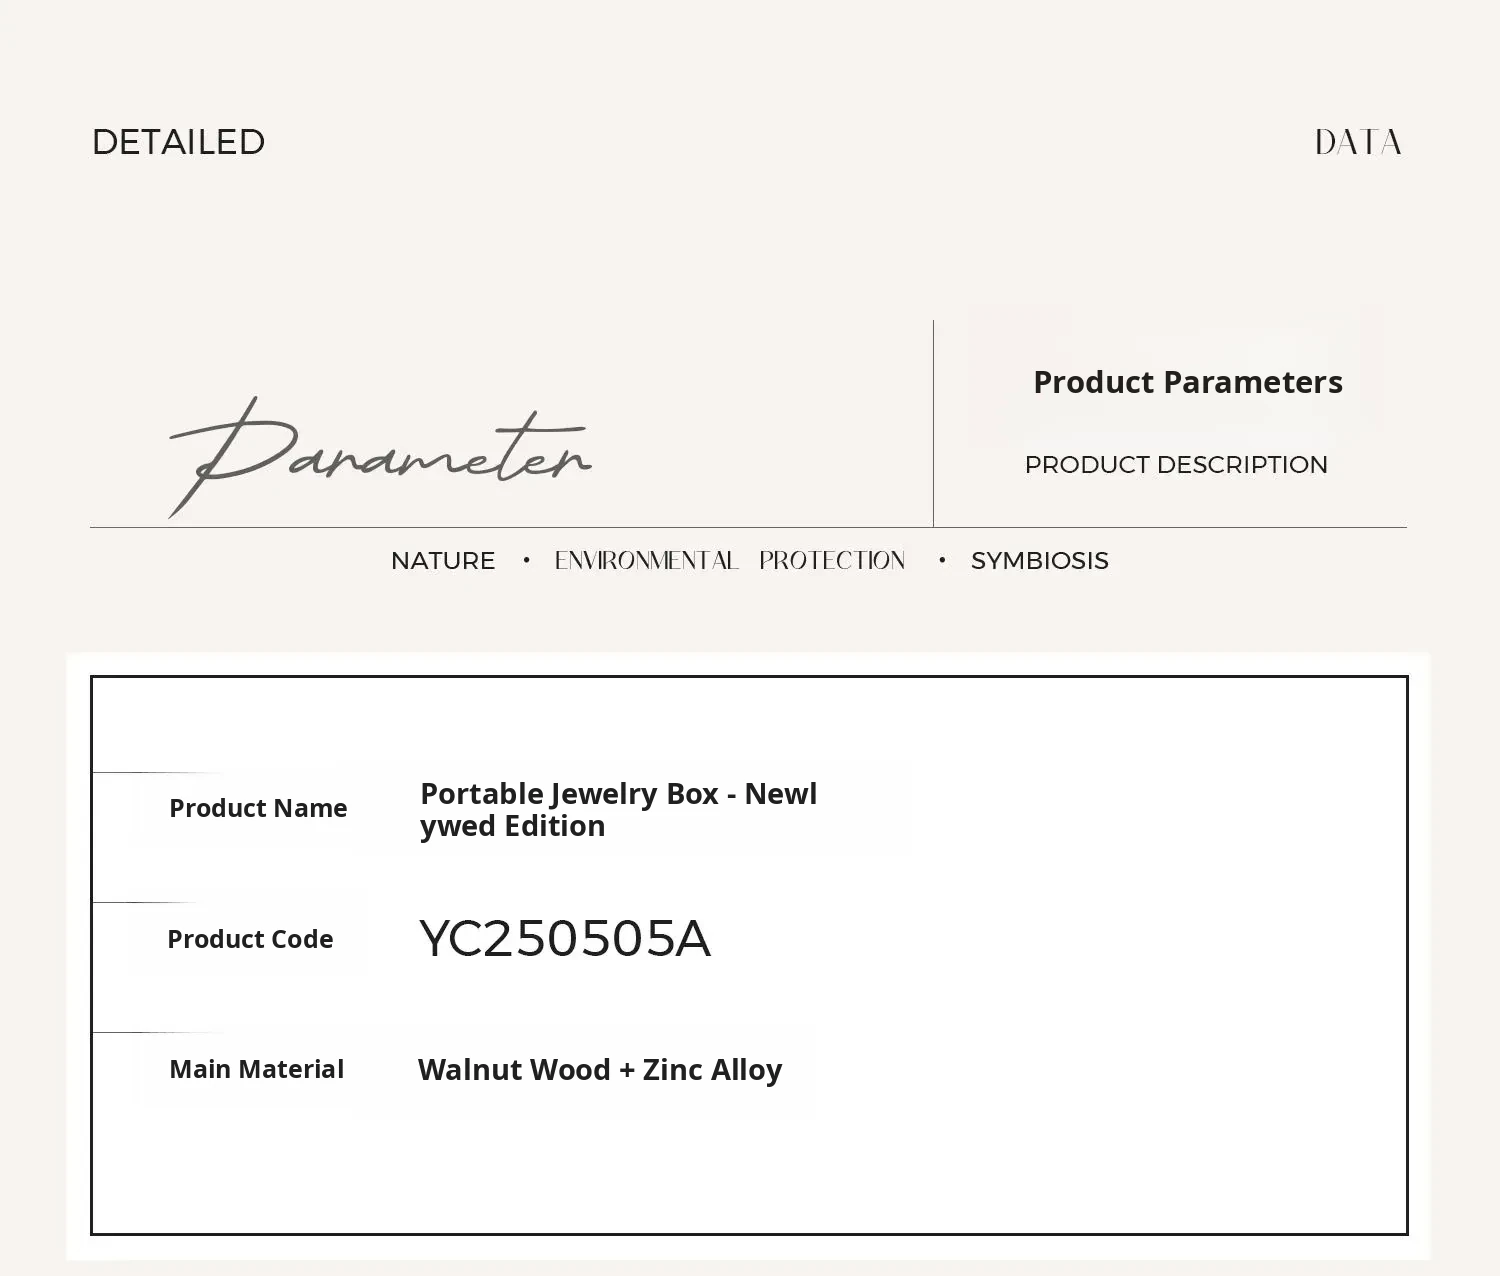Click the short divider line above Main Material
Screen dimensions: 1500x1276
click(x=150, y=1033)
